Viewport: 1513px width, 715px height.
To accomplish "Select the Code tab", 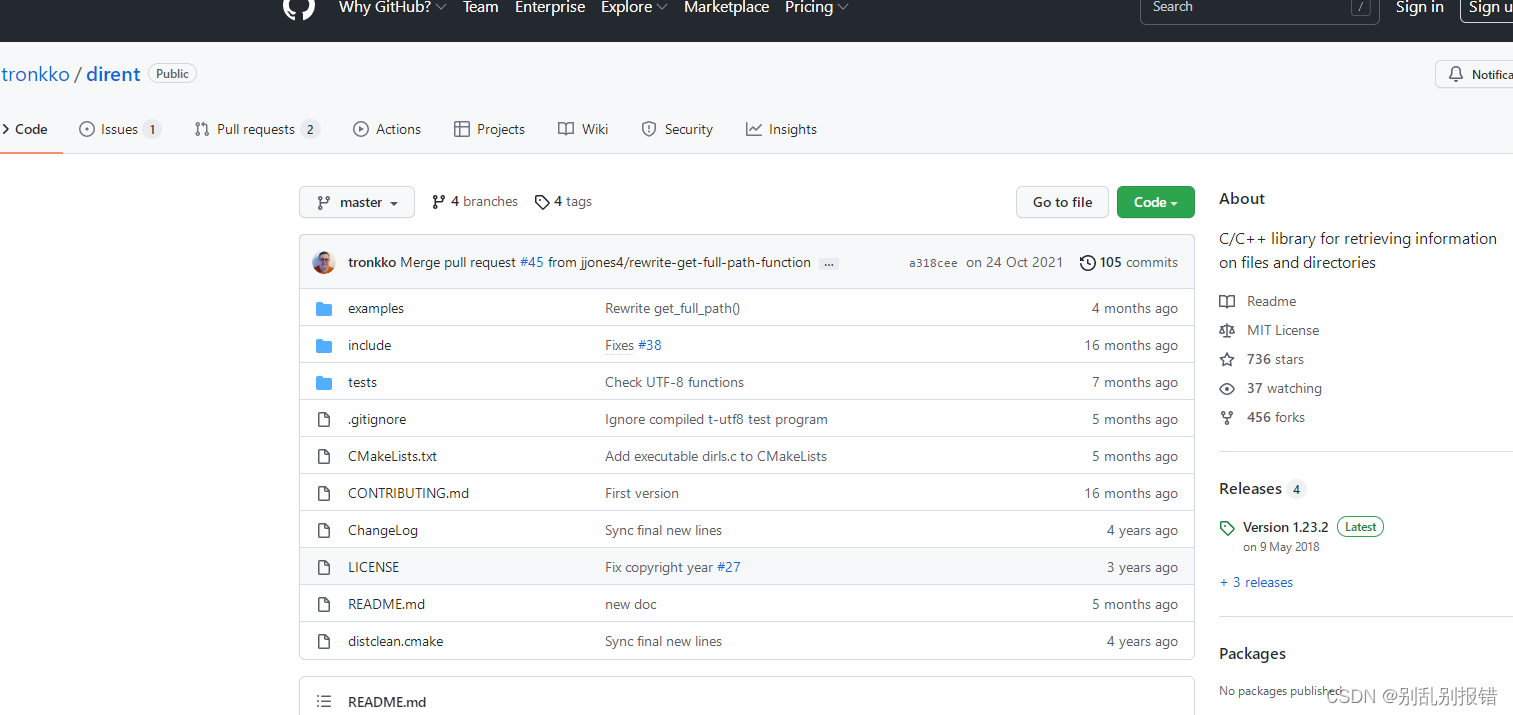I will tap(25, 129).
